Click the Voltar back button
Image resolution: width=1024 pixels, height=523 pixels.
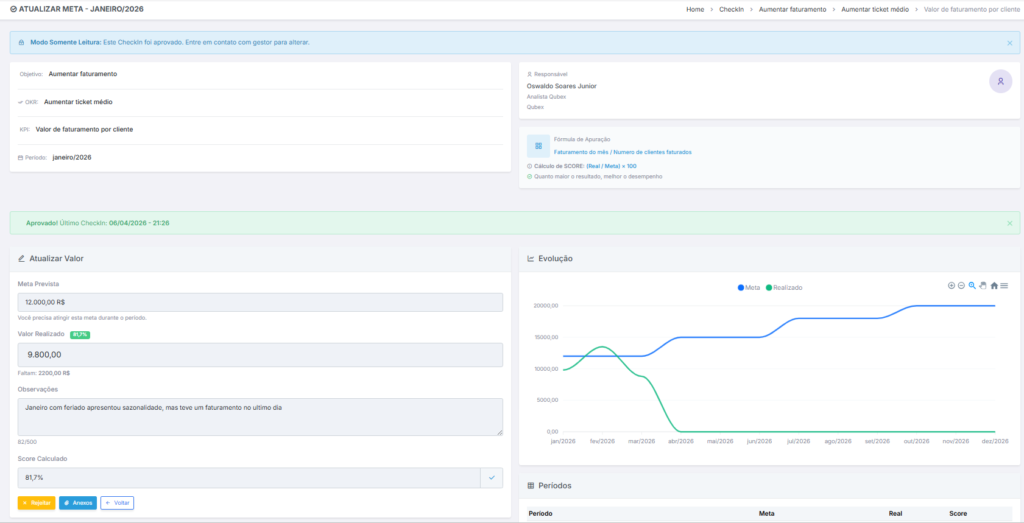(x=117, y=503)
